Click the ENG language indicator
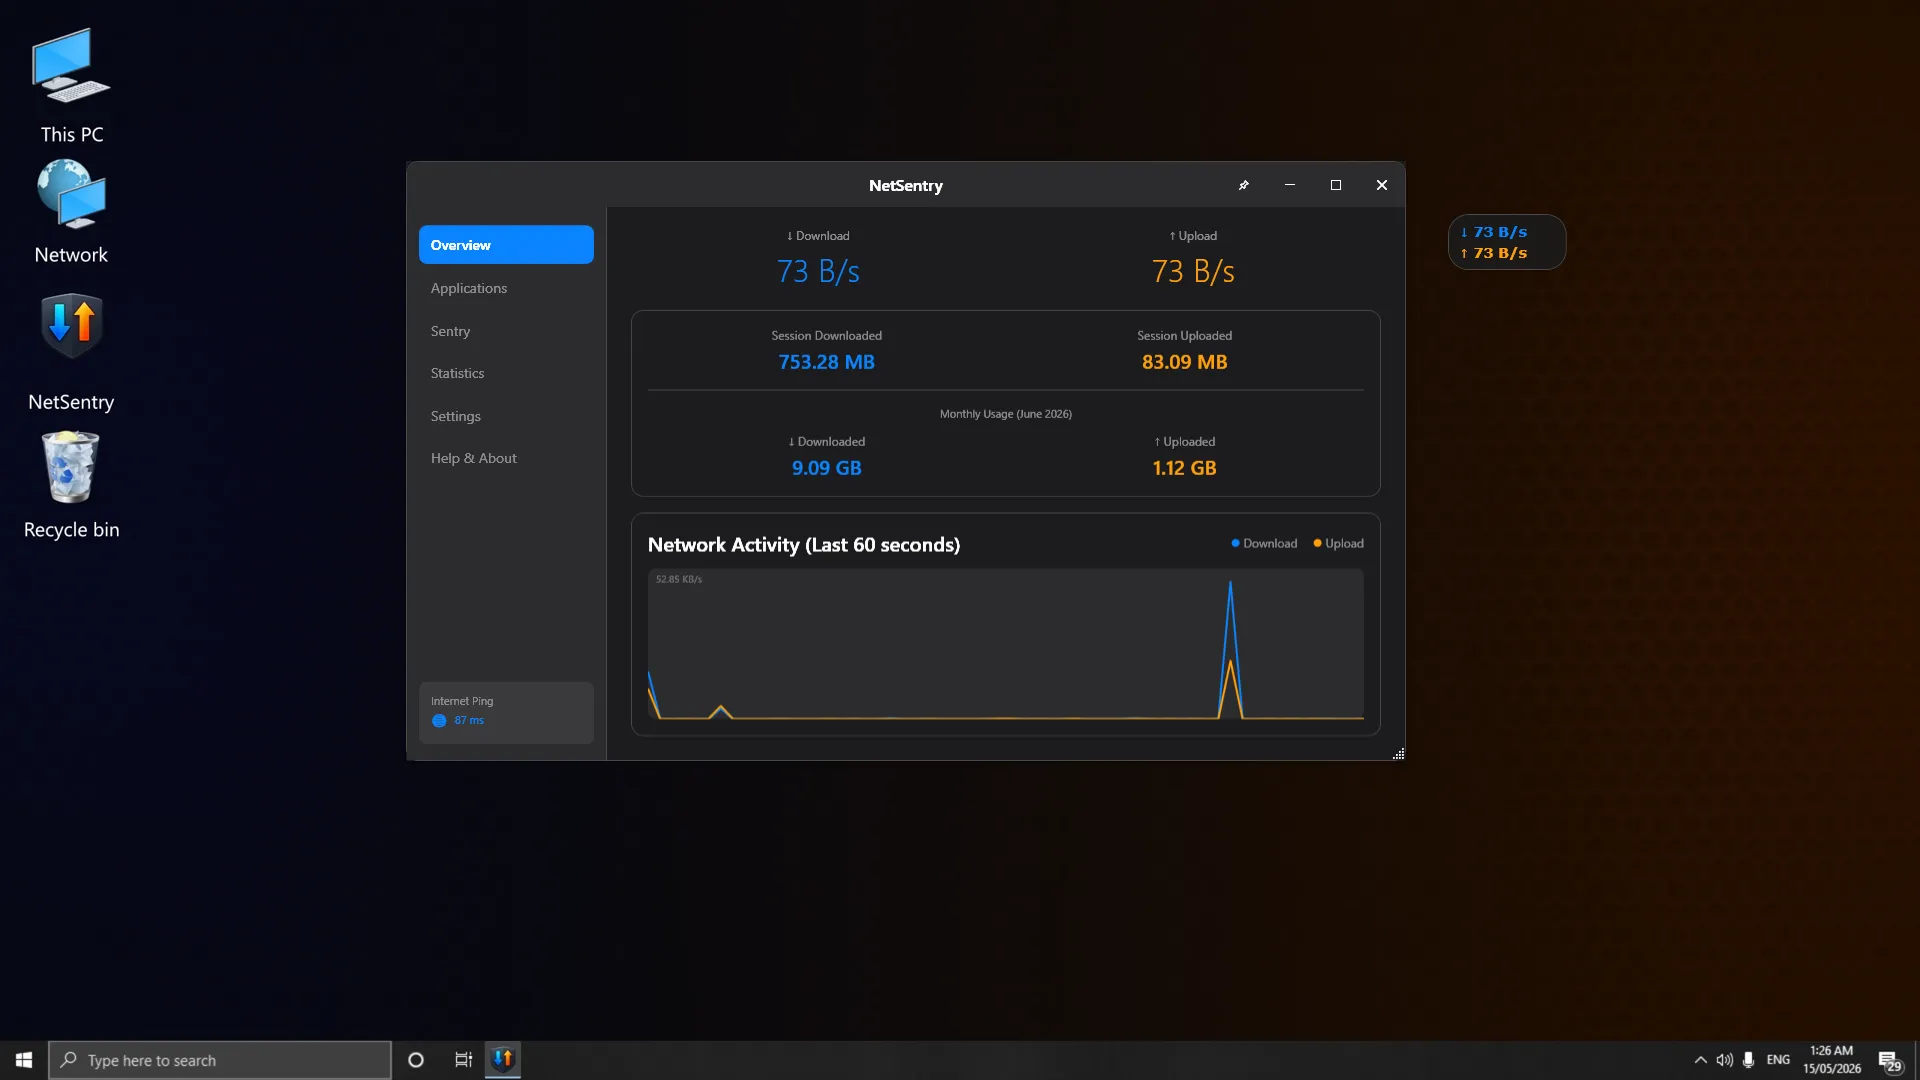Viewport: 1920px width, 1080px height. [x=1778, y=1060]
